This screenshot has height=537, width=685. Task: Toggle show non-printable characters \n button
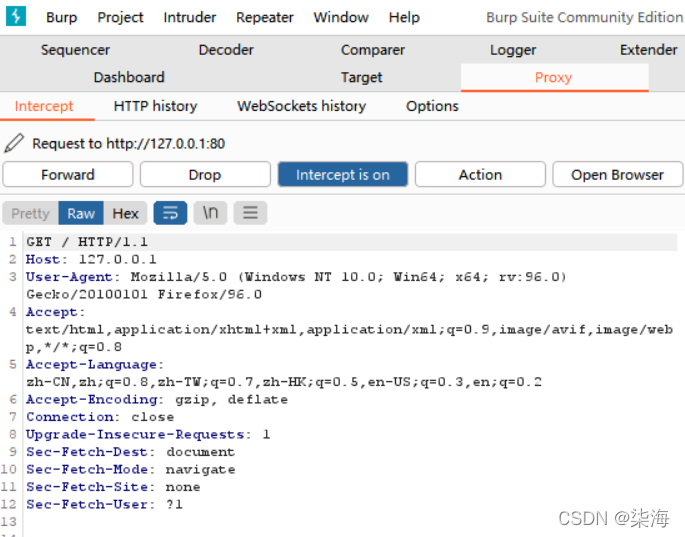[210, 213]
